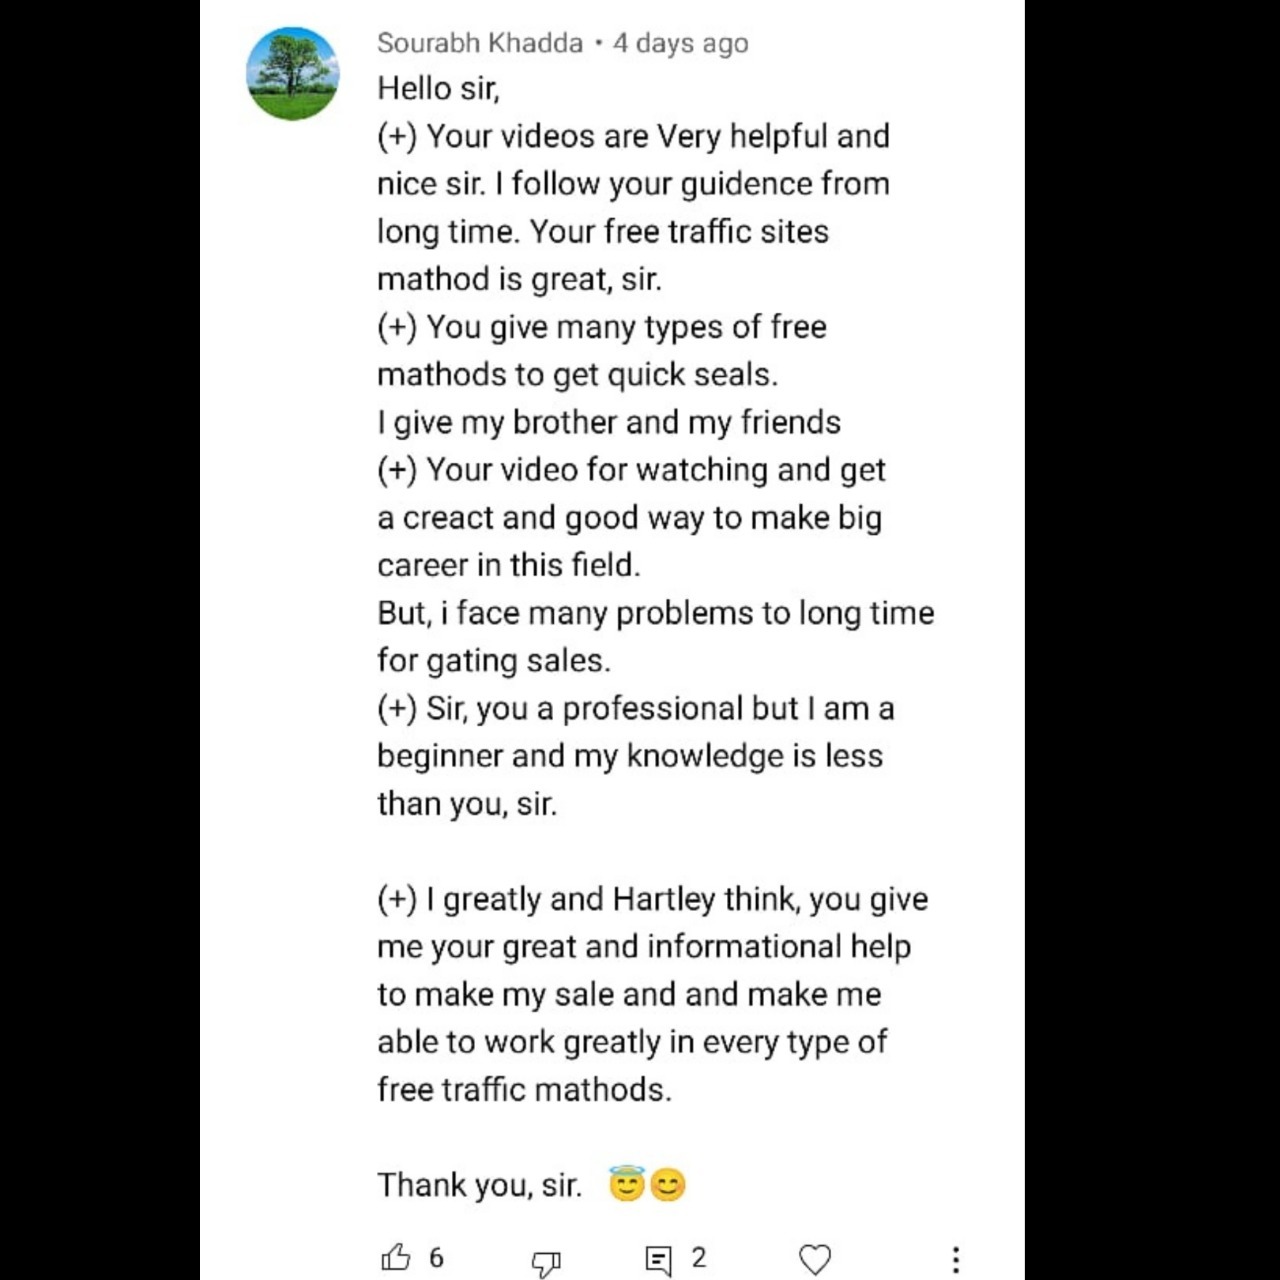Click the like count number 6
This screenshot has width=1280, height=1280.
tap(436, 1257)
